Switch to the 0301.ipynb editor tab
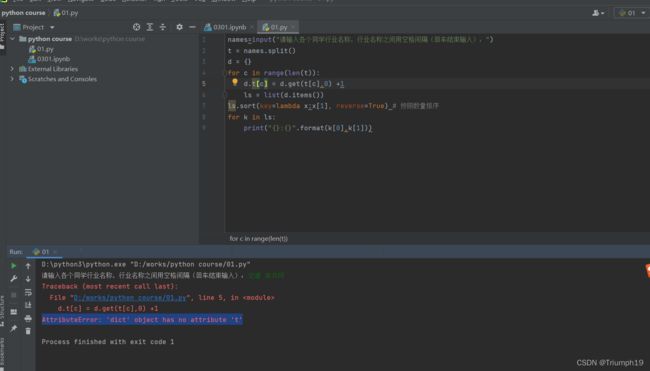 point(226,27)
